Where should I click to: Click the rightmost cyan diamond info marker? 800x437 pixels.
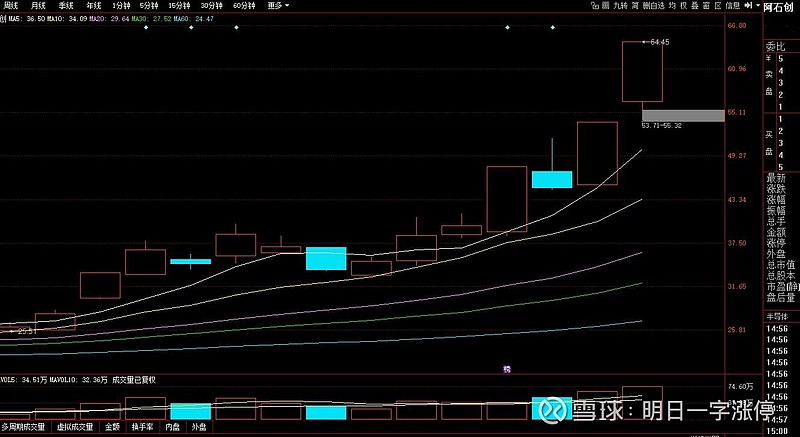pyautogui.click(x=553, y=28)
